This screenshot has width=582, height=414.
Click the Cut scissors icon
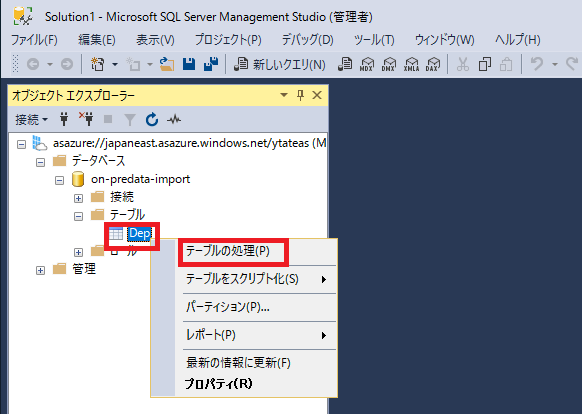click(x=462, y=65)
